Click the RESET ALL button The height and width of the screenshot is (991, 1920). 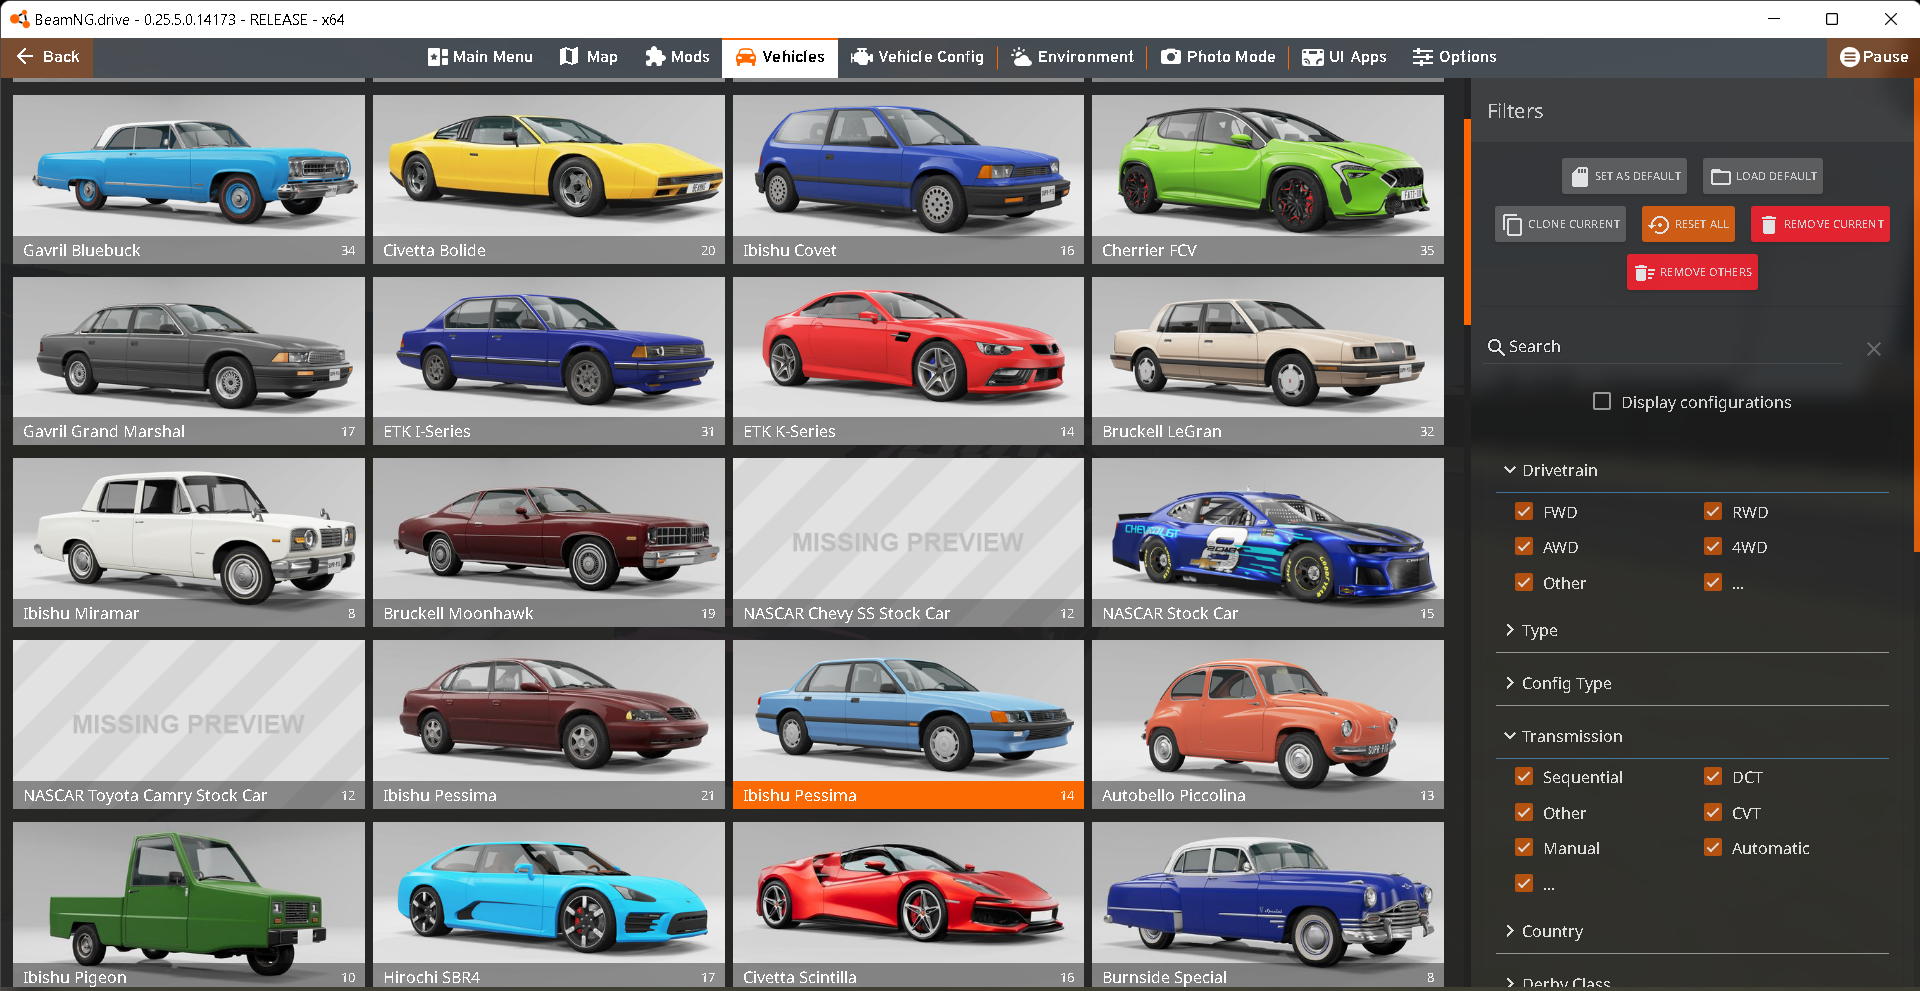click(1688, 224)
